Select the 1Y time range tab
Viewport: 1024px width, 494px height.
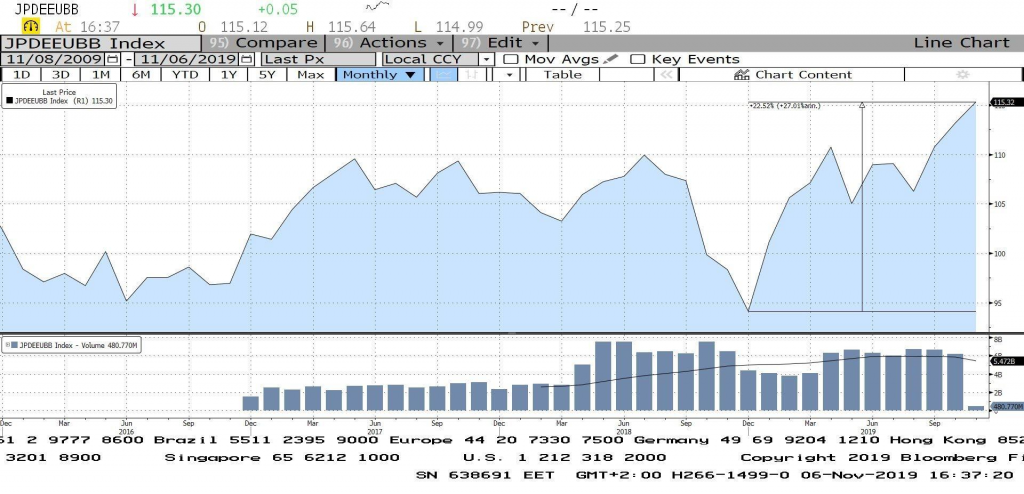point(229,74)
